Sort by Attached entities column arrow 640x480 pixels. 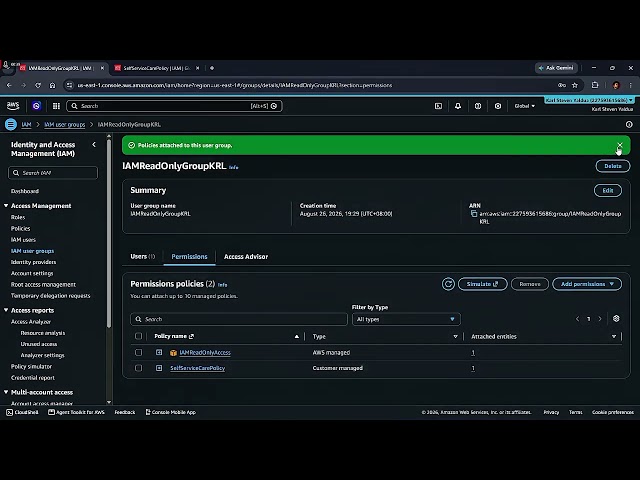(x=614, y=336)
